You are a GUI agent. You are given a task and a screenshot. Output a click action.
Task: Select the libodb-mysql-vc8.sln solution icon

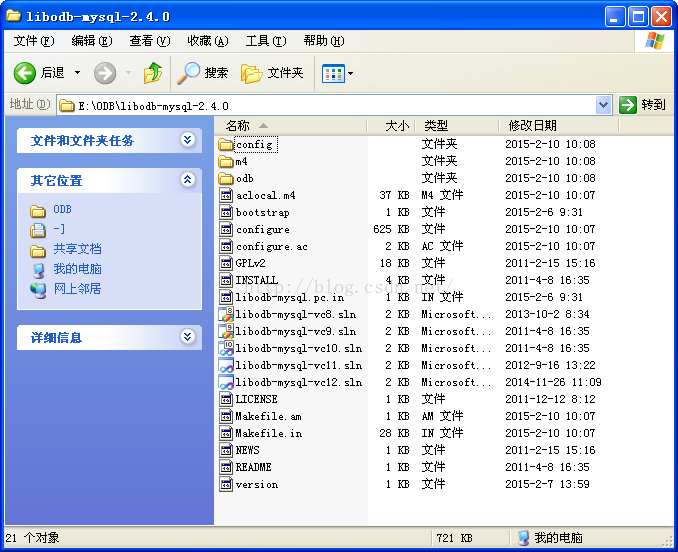click(x=226, y=314)
